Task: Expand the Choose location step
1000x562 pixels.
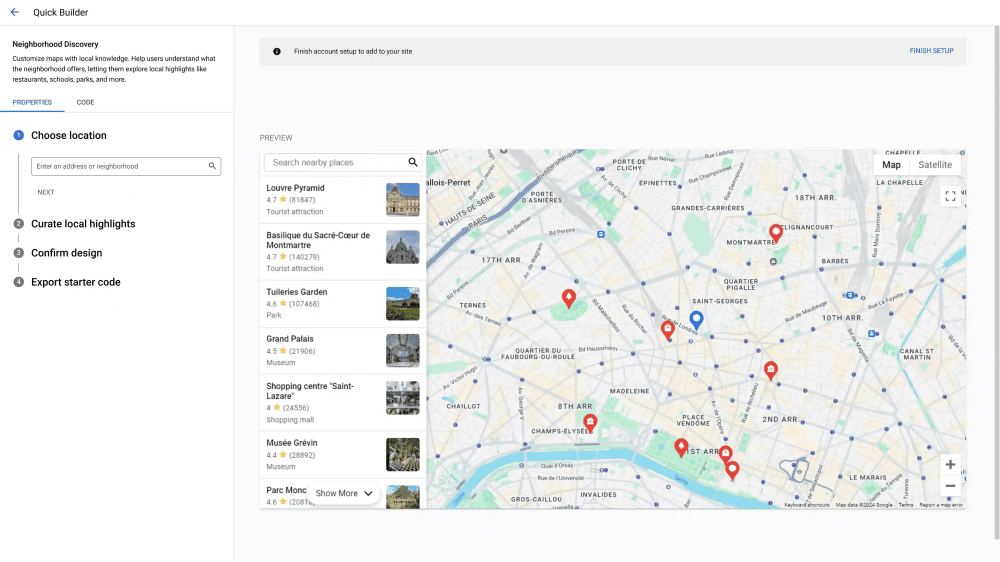Action: [69, 135]
